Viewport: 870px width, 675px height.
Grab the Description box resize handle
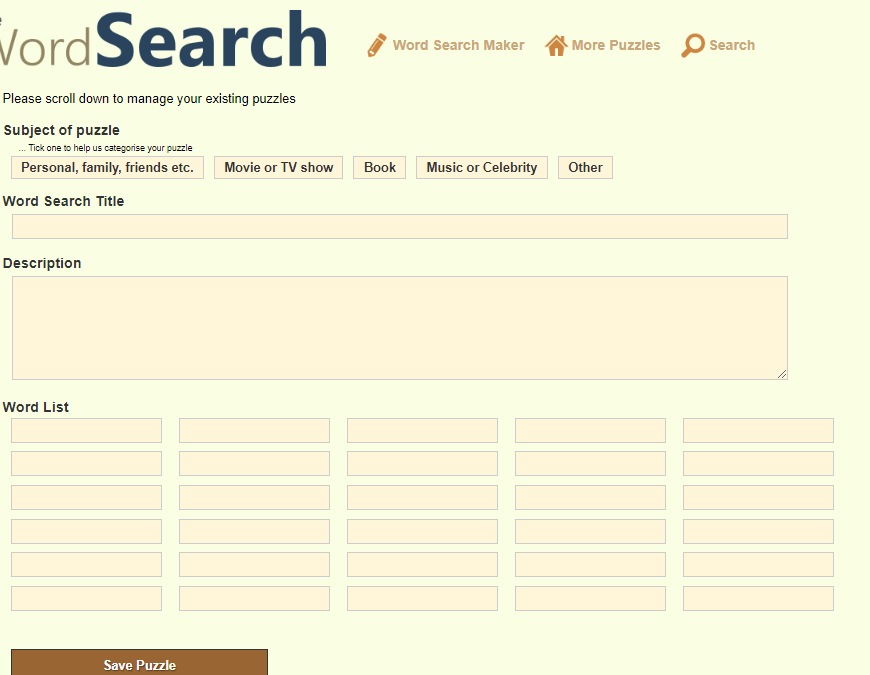pos(782,374)
